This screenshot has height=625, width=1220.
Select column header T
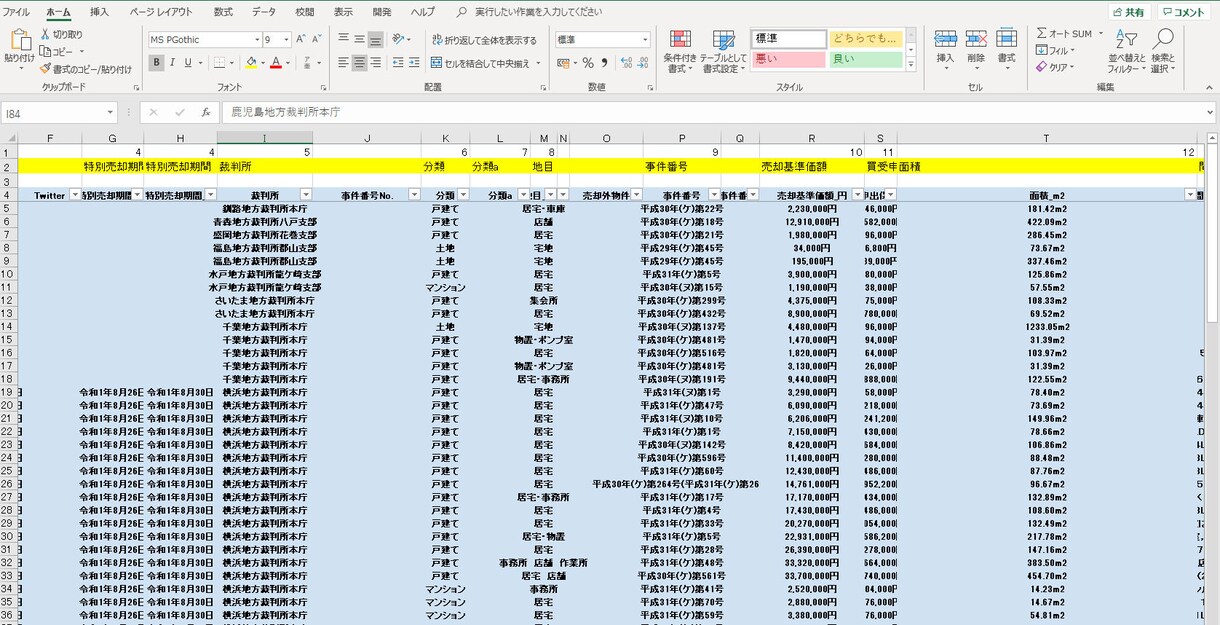pos(1046,138)
